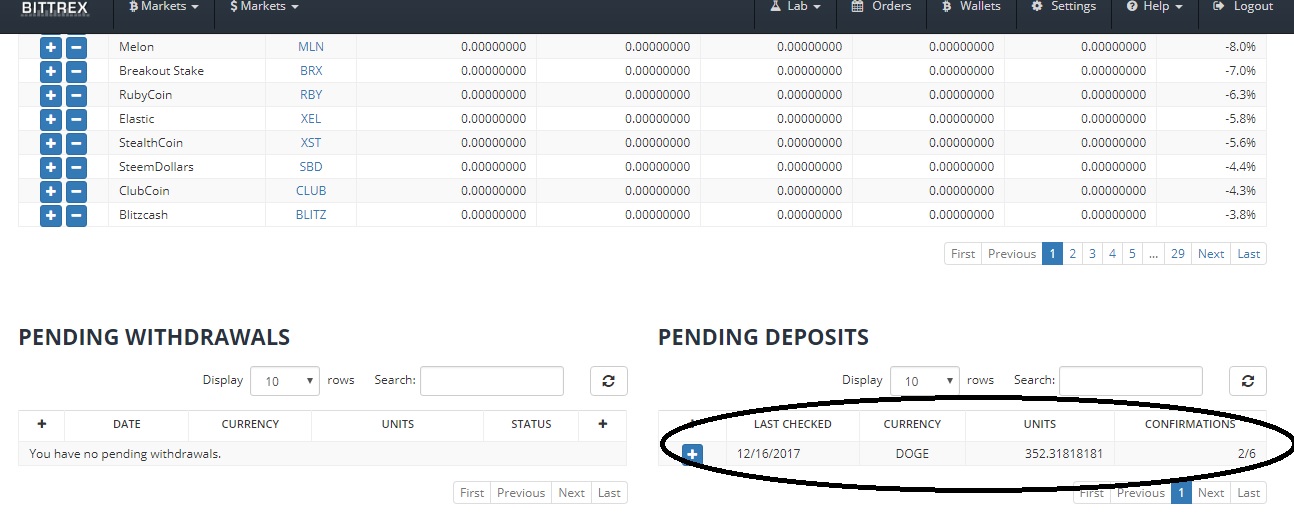The width and height of the screenshot is (1294, 526).
Task: Click Last in the wallet list pagination
Action: (1249, 254)
